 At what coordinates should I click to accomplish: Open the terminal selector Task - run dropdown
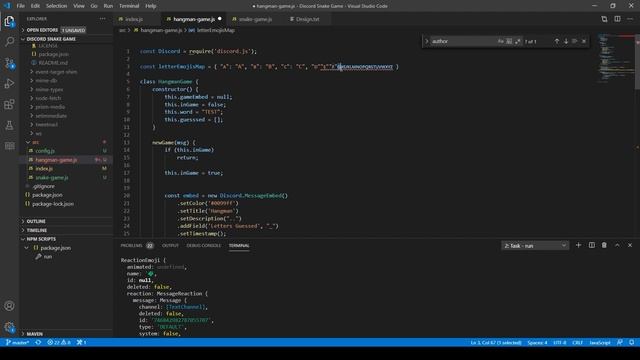click(x=535, y=246)
